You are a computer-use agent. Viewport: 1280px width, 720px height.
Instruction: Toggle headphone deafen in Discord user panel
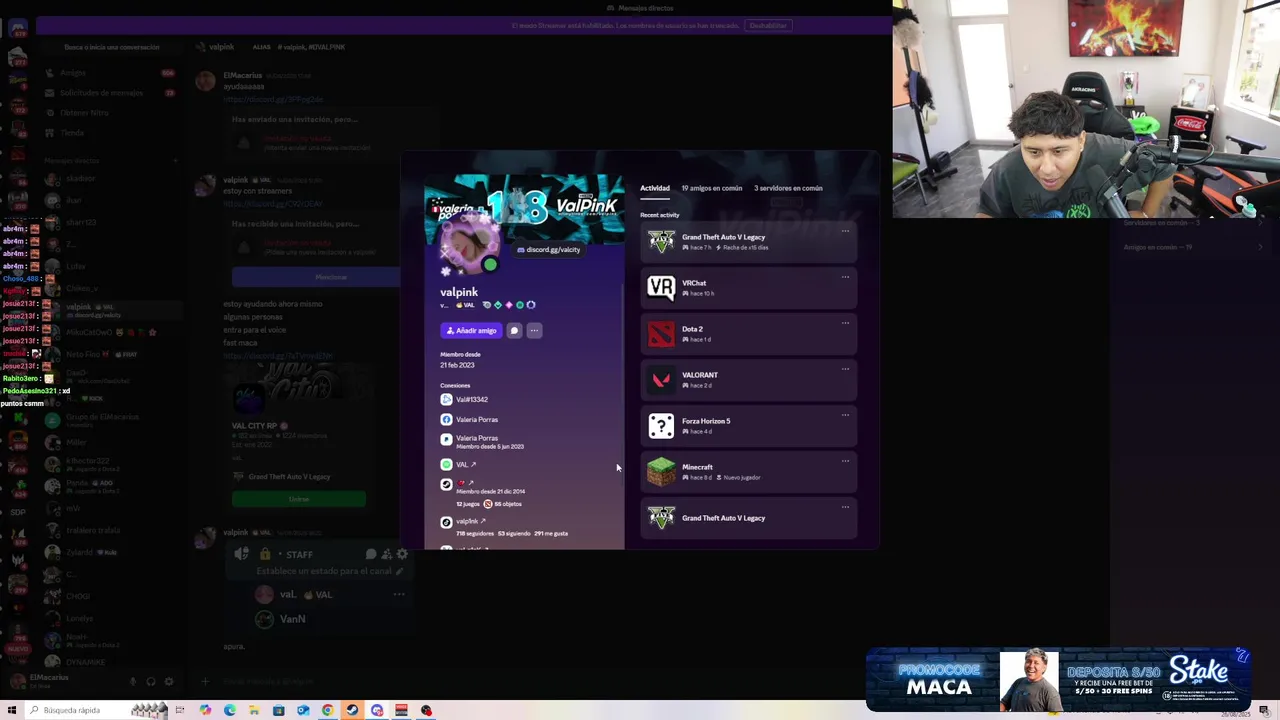click(x=151, y=682)
